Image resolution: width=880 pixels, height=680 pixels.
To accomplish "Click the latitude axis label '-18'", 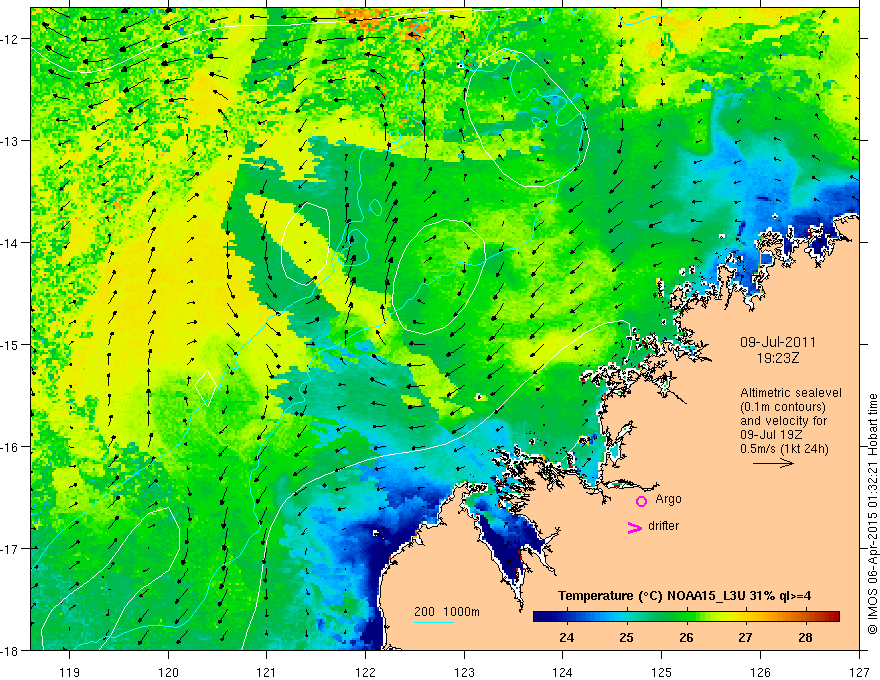I will coord(11,650).
